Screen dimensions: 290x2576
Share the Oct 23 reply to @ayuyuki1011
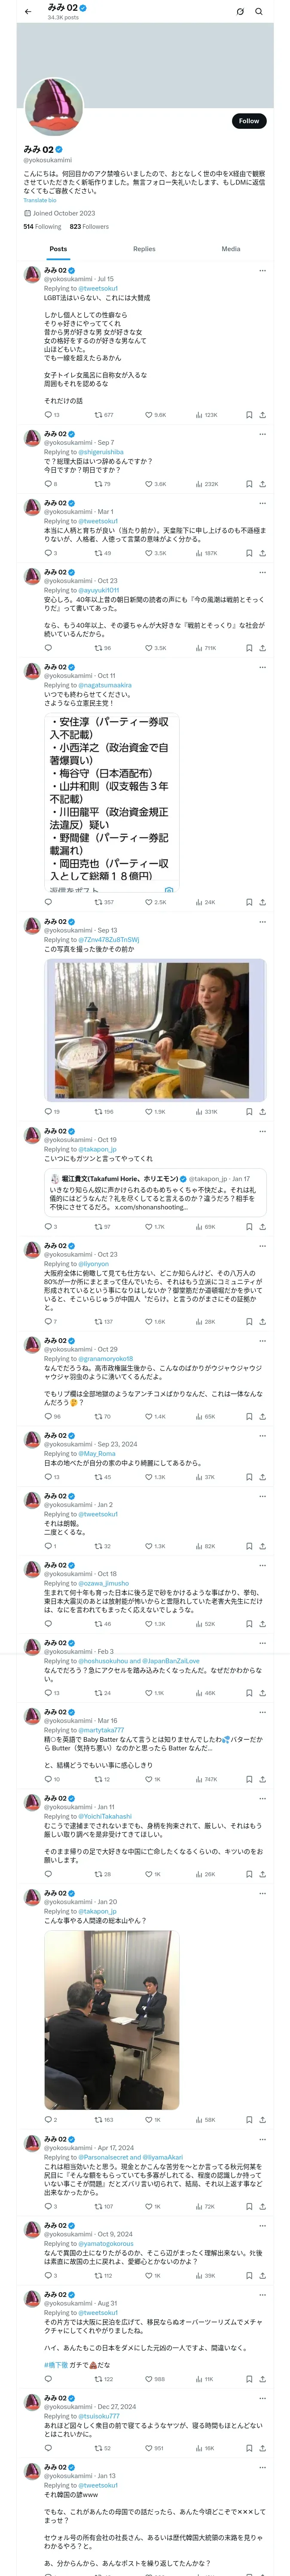coord(262,648)
